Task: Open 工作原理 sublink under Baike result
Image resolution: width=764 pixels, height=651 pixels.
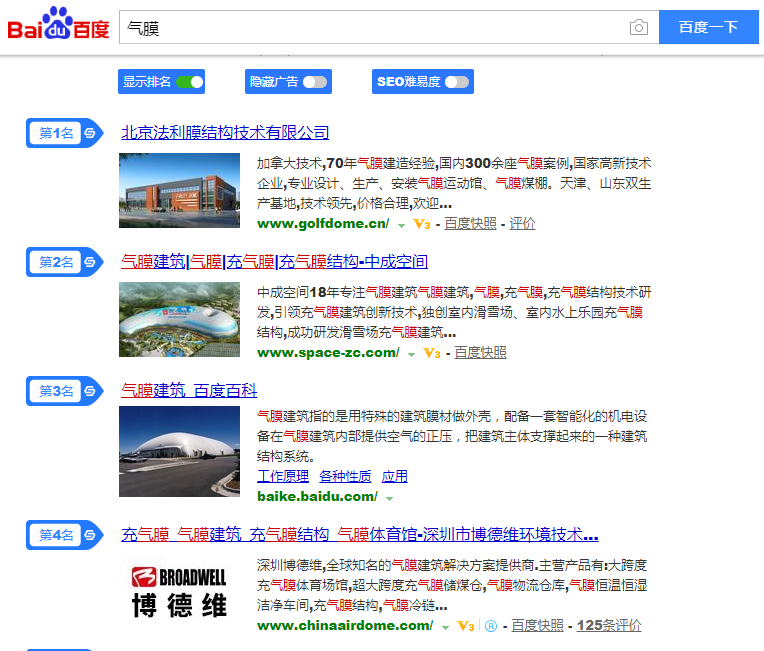Action: pyautogui.click(x=283, y=476)
